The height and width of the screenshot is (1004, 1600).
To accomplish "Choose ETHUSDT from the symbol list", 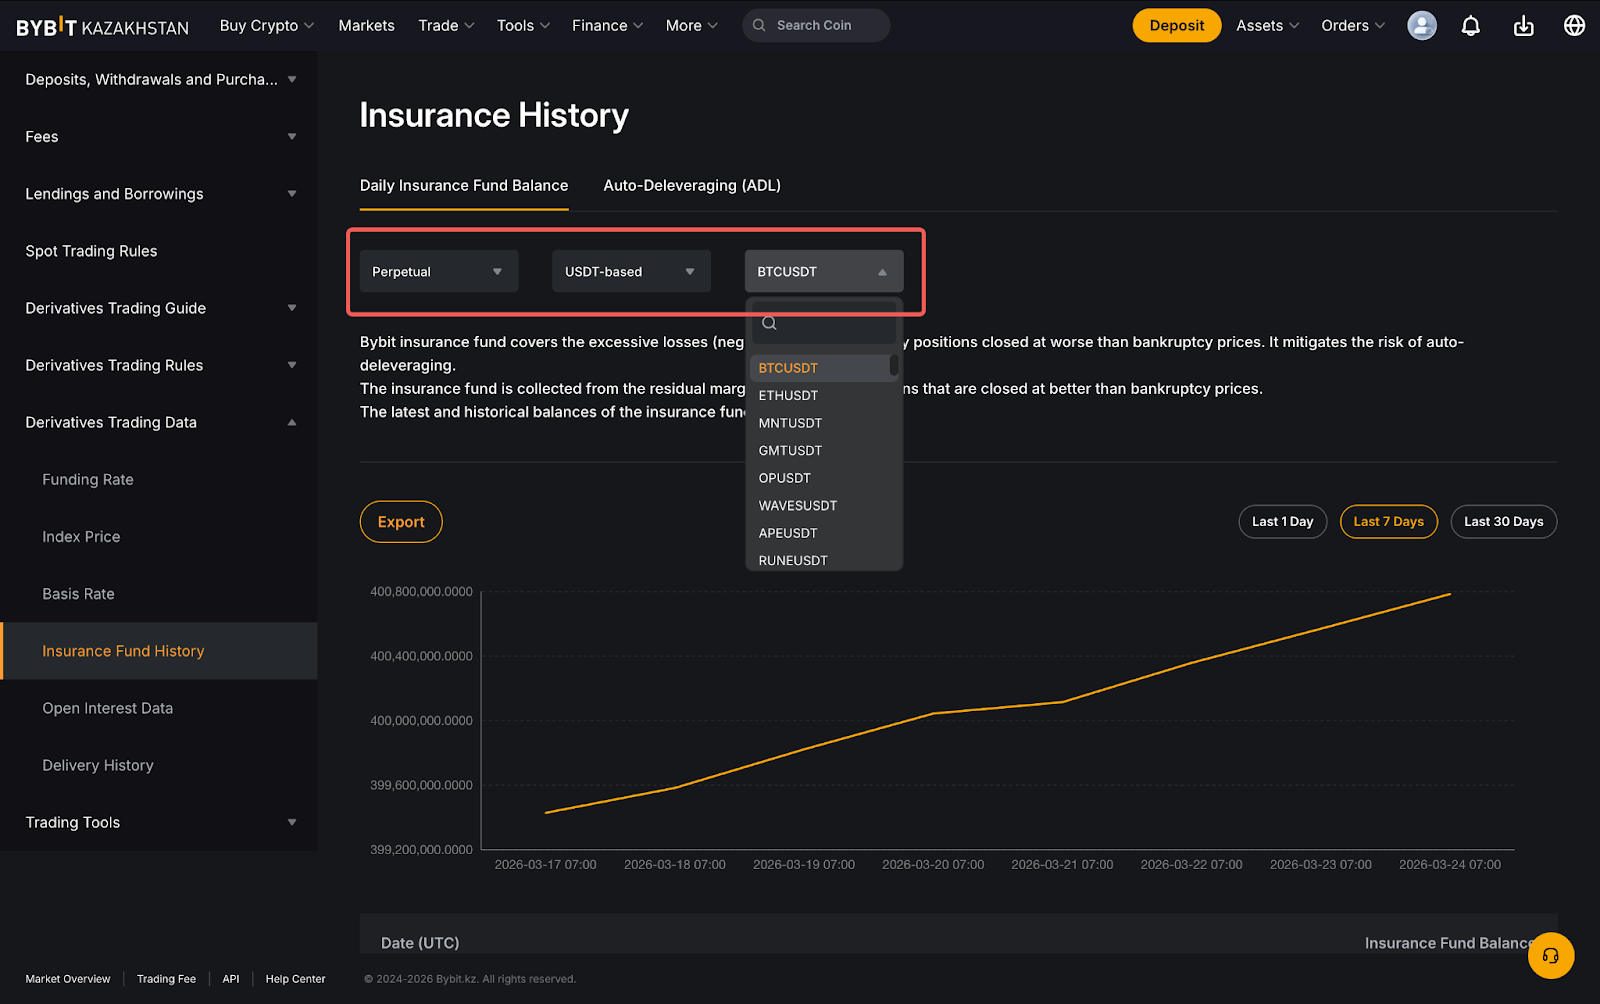I will tap(788, 396).
